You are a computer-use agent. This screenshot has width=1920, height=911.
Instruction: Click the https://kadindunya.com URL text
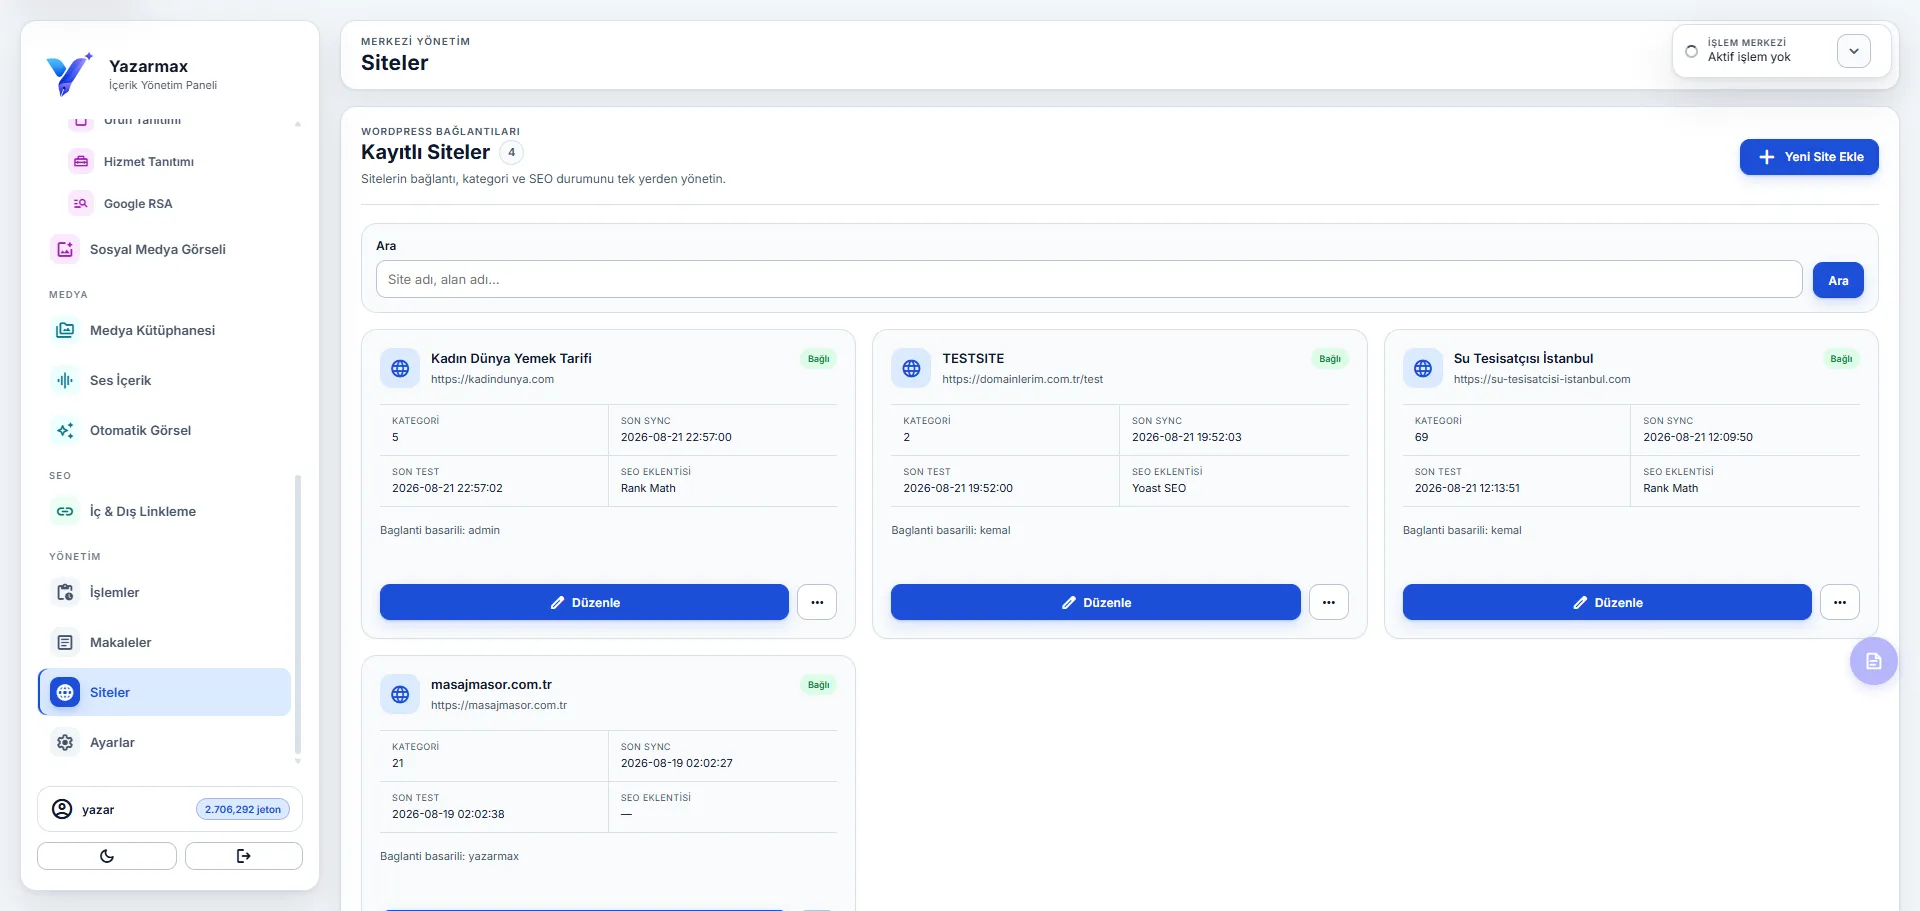click(x=492, y=380)
